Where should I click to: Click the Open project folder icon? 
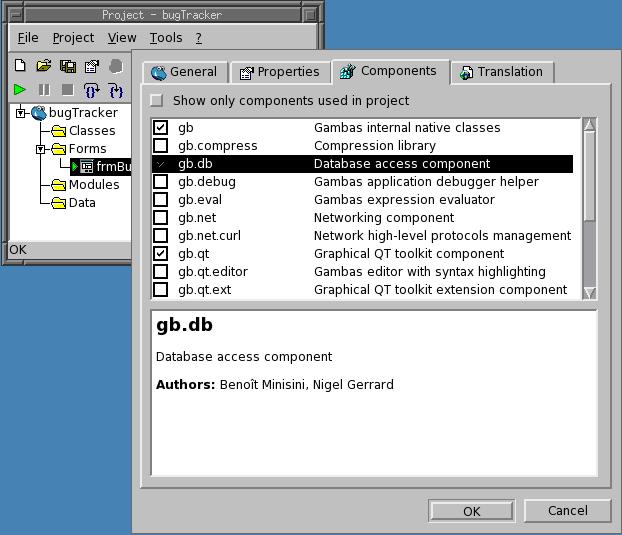click(44, 66)
